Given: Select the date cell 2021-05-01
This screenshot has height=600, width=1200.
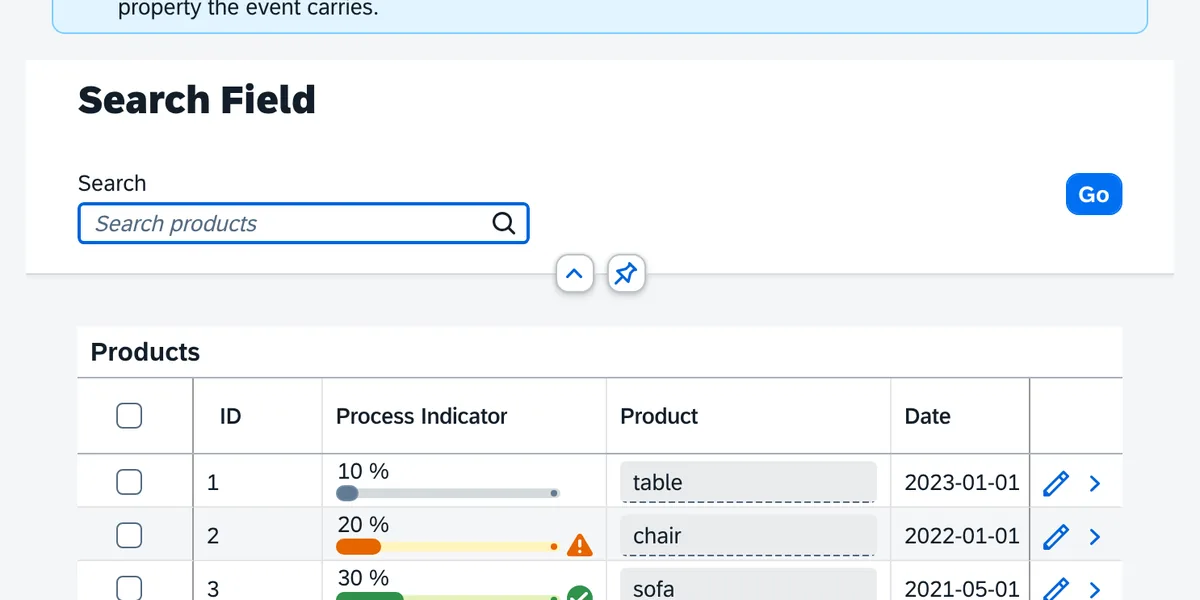Looking at the screenshot, I should [x=962, y=589].
